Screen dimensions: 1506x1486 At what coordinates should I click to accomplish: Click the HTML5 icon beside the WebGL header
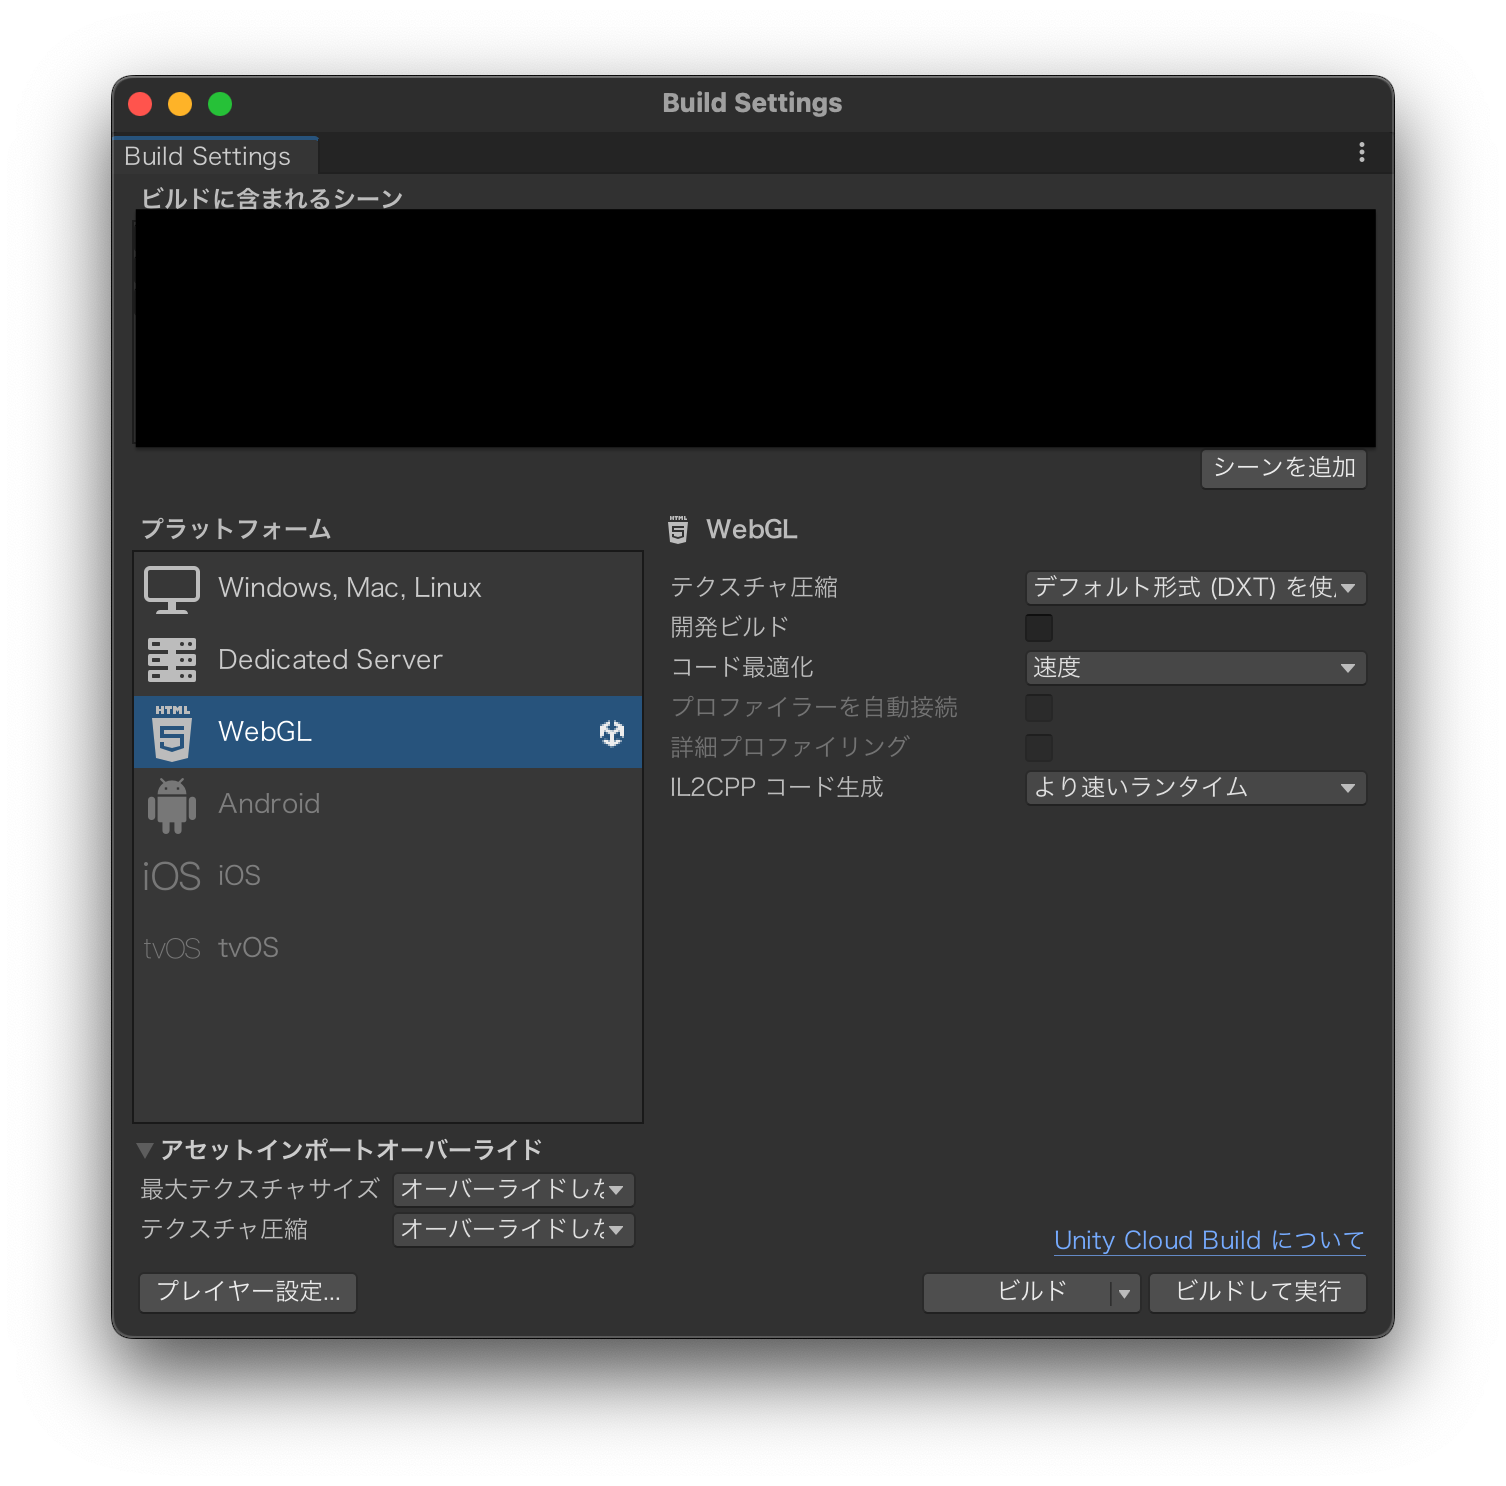[678, 530]
